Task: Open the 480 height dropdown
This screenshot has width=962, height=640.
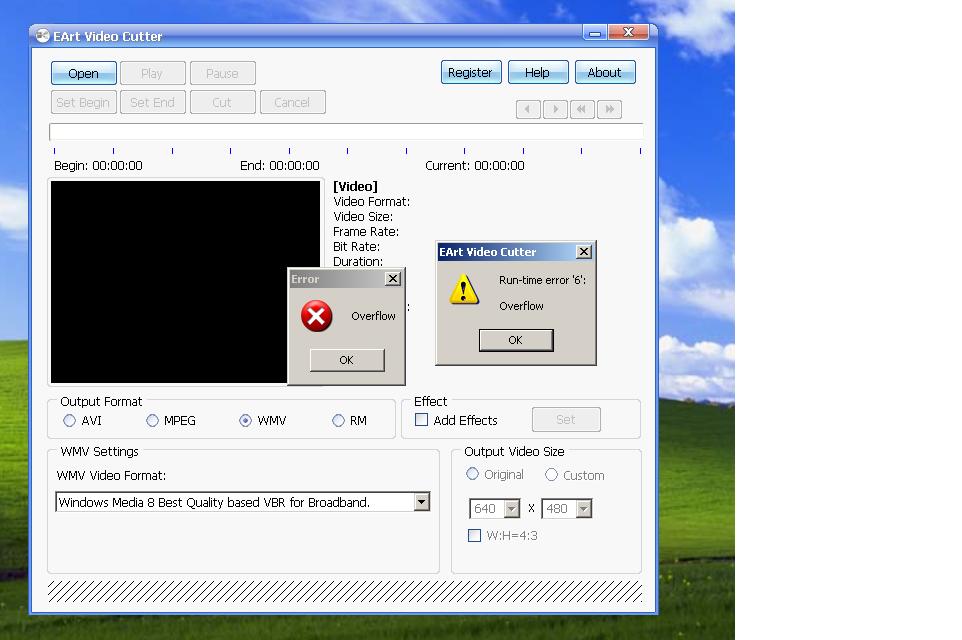Action: (583, 509)
